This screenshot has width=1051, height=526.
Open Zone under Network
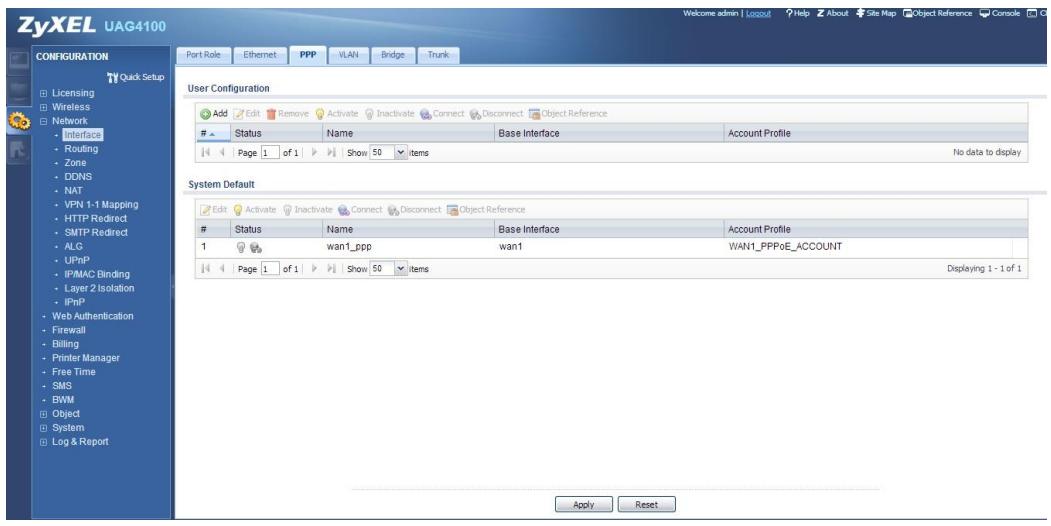(x=75, y=163)
